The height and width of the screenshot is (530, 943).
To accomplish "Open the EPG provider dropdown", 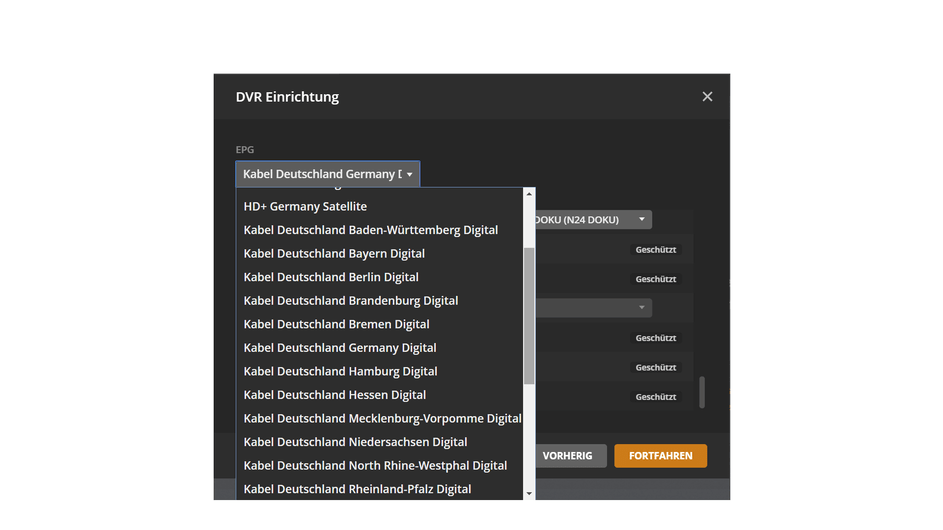I will 328,174.
